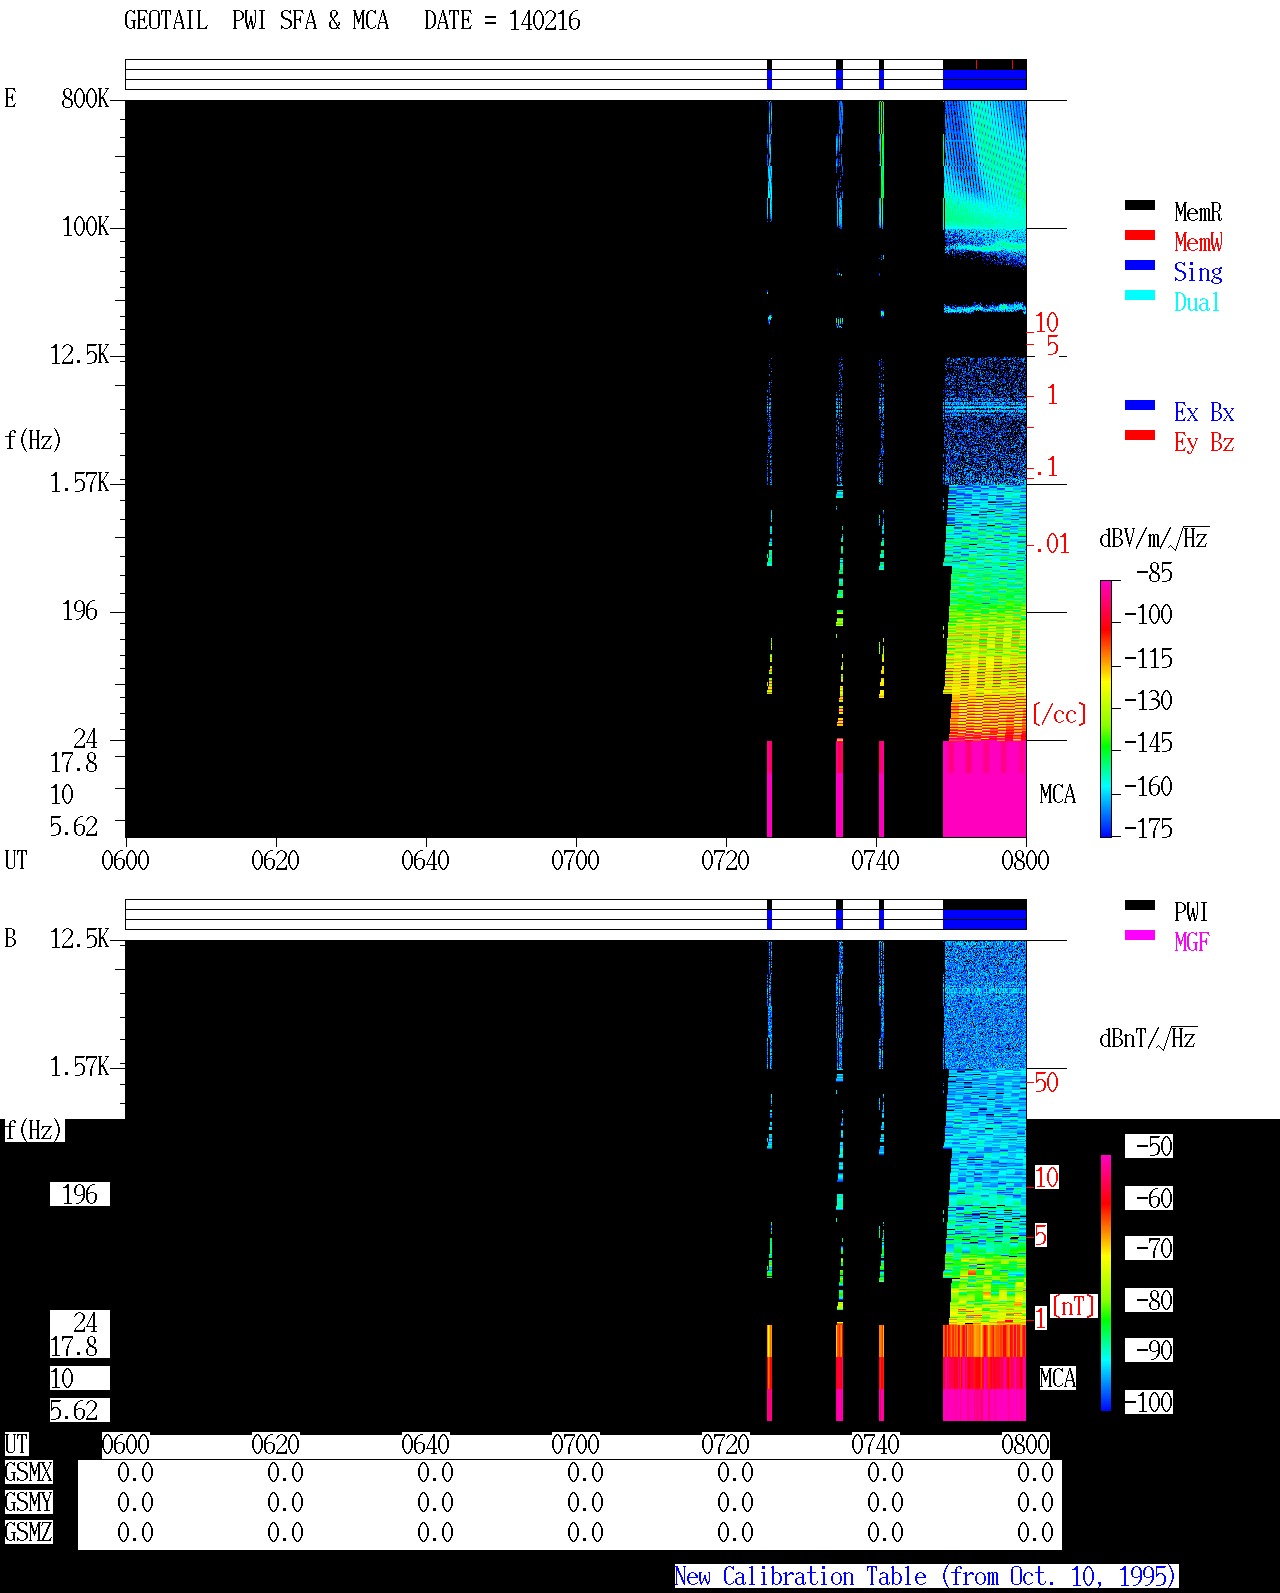Click the 800K frequency axis label
The height and width of the screenshot is (1593, 1280).
(x=85, y=98)
